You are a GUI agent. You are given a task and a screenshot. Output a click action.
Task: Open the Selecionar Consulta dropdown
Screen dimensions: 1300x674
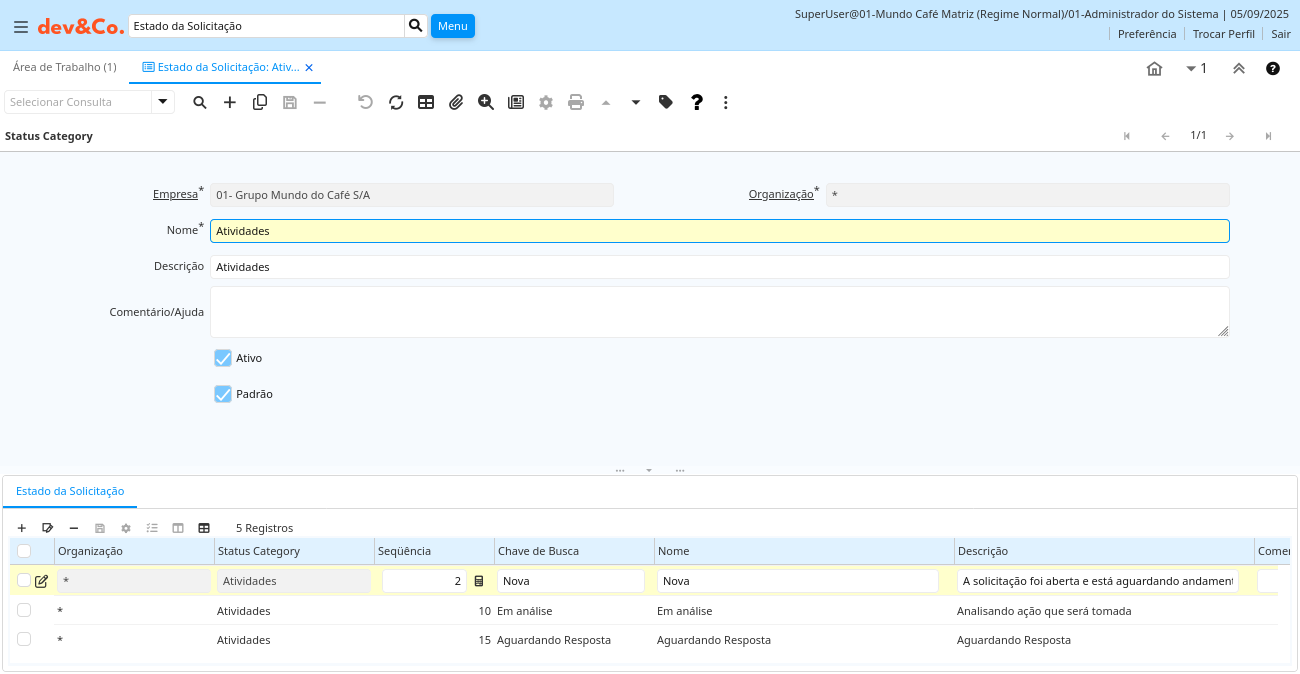tap(163, 102)
